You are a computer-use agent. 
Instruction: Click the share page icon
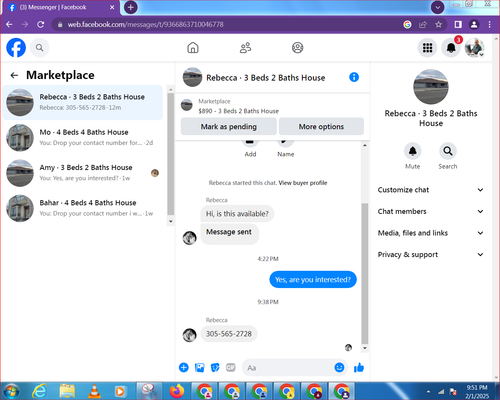click(x=423, y=24)
